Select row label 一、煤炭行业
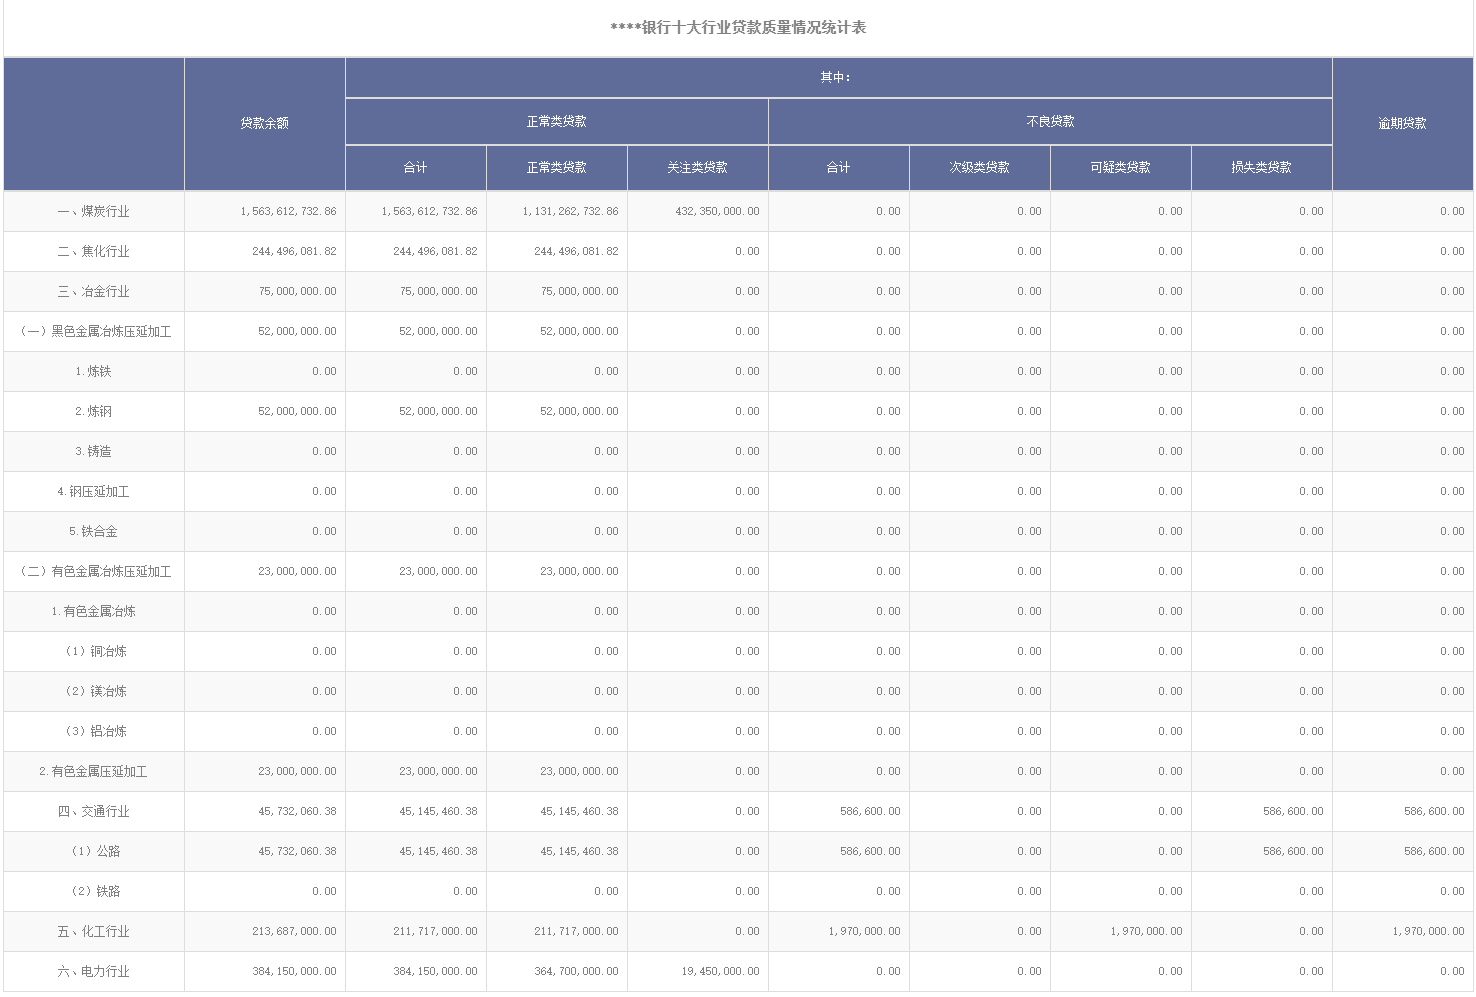 coord(94,211)
